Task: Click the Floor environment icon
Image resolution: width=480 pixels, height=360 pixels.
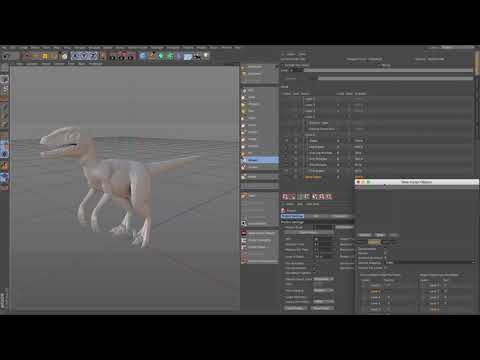Action: pyautogui.click(x=188, y=57)
